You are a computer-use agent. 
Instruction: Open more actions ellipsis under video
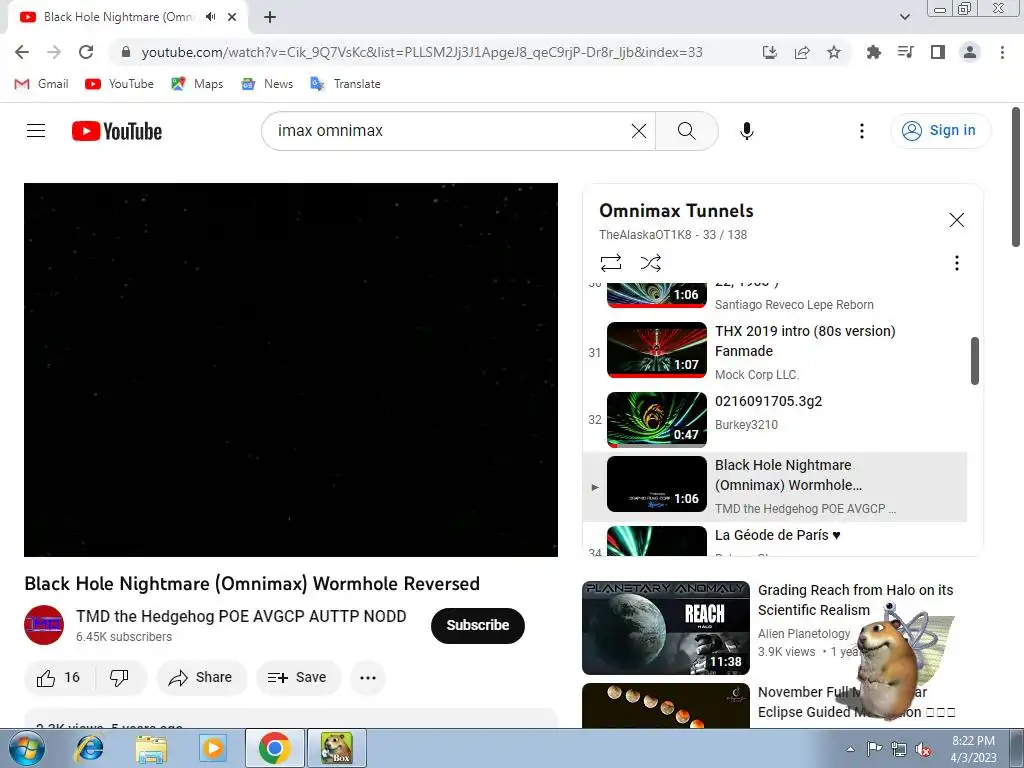point(368,677)
